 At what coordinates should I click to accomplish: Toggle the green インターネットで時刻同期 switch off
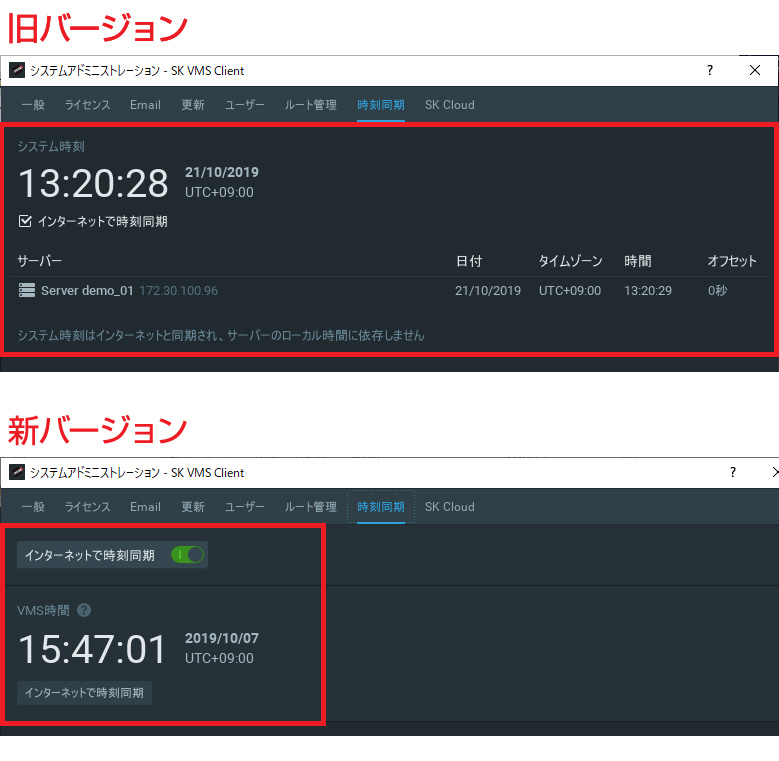[x=187, y=554]
